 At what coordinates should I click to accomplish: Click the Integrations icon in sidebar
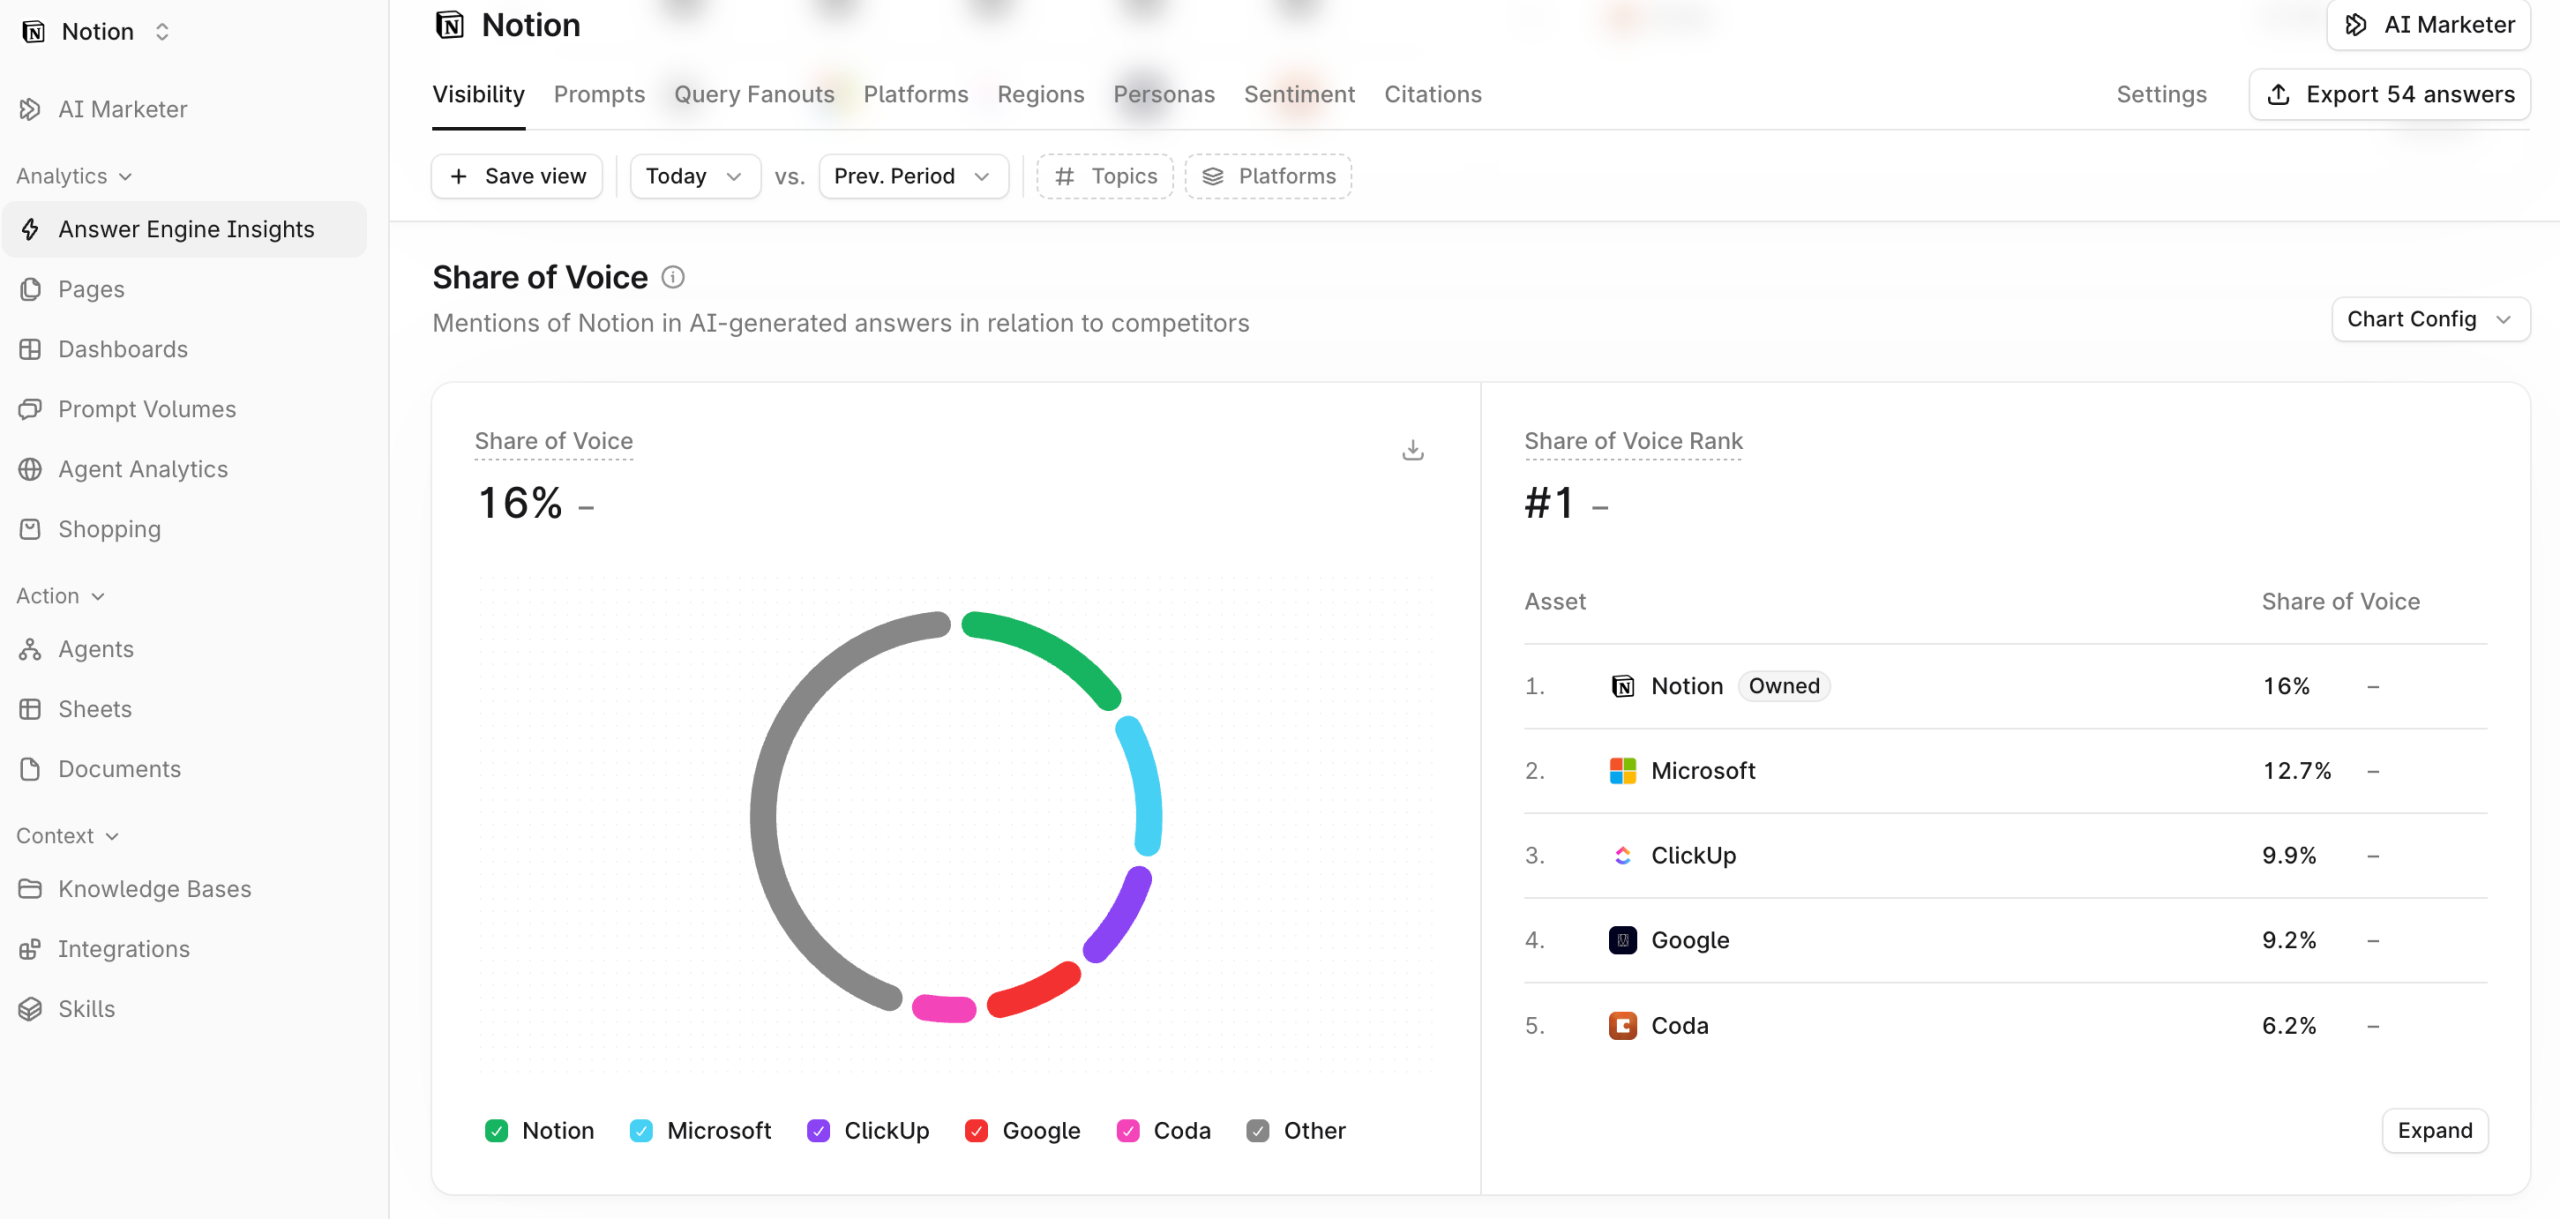coord(30,949)
